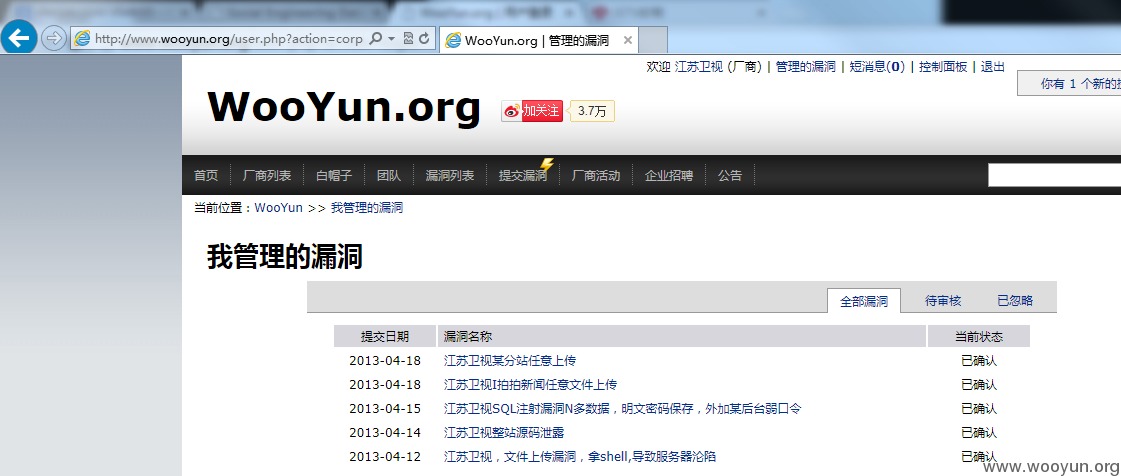Viewport: 1121px width, 476px height.
Task: Toggle the compatibility view icon
Action: [408, 39]
